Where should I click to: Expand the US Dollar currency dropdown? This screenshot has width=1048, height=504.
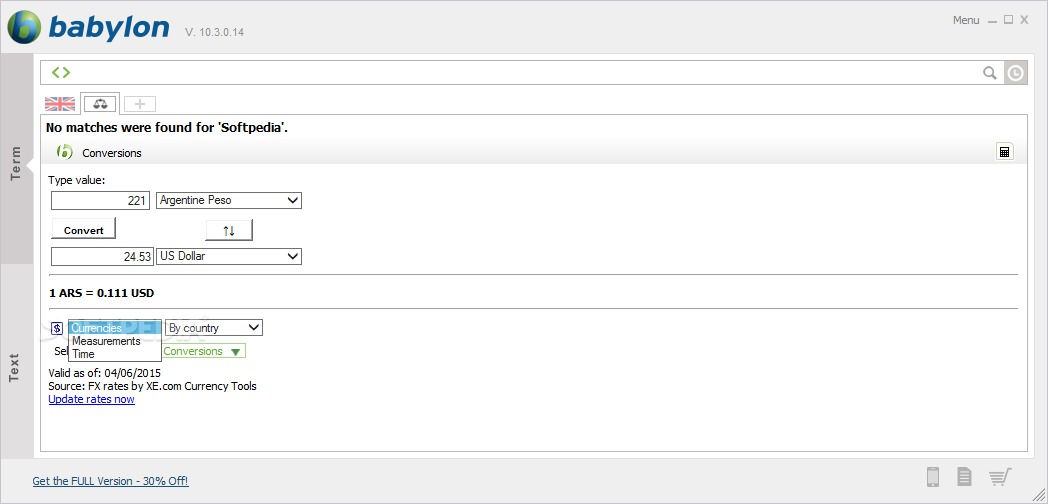click(x=229, y=256)
